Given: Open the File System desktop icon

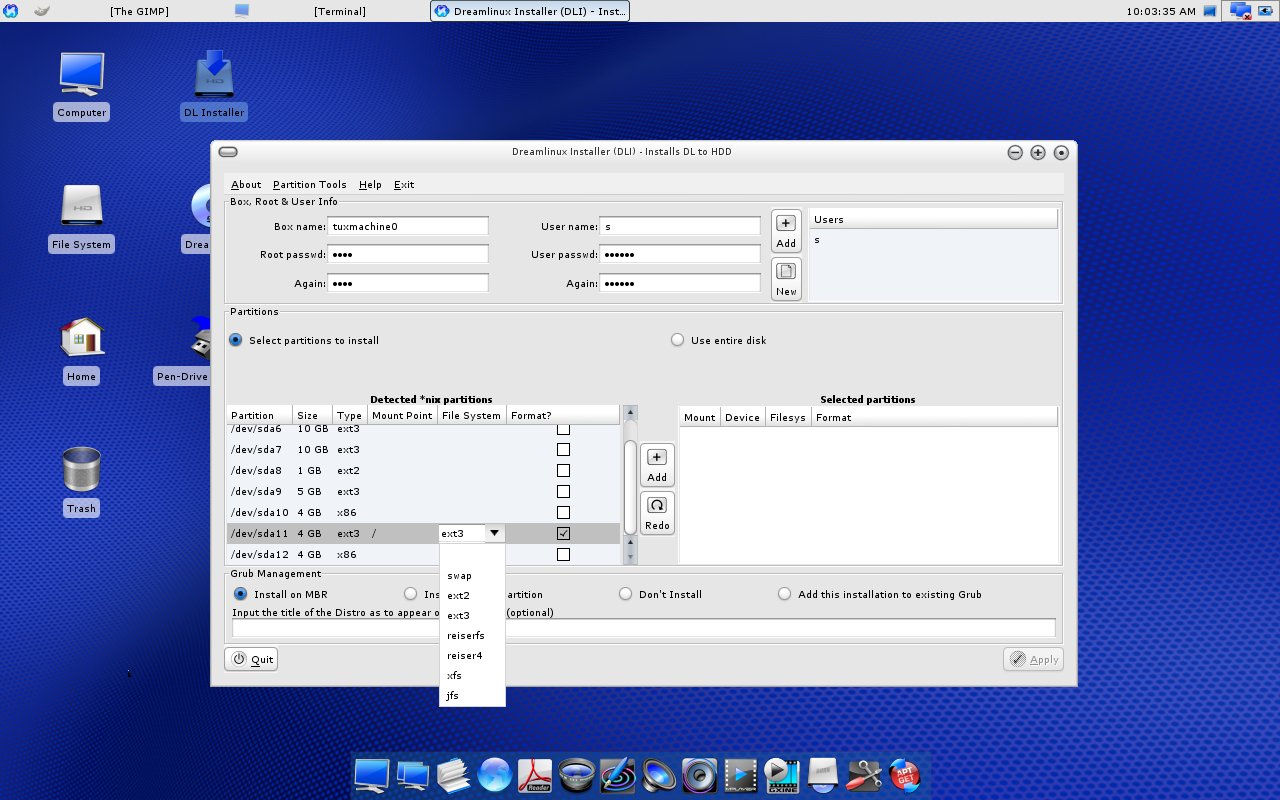Looking at the screenshot, I should pyautogui.click(x=81, y=218).
